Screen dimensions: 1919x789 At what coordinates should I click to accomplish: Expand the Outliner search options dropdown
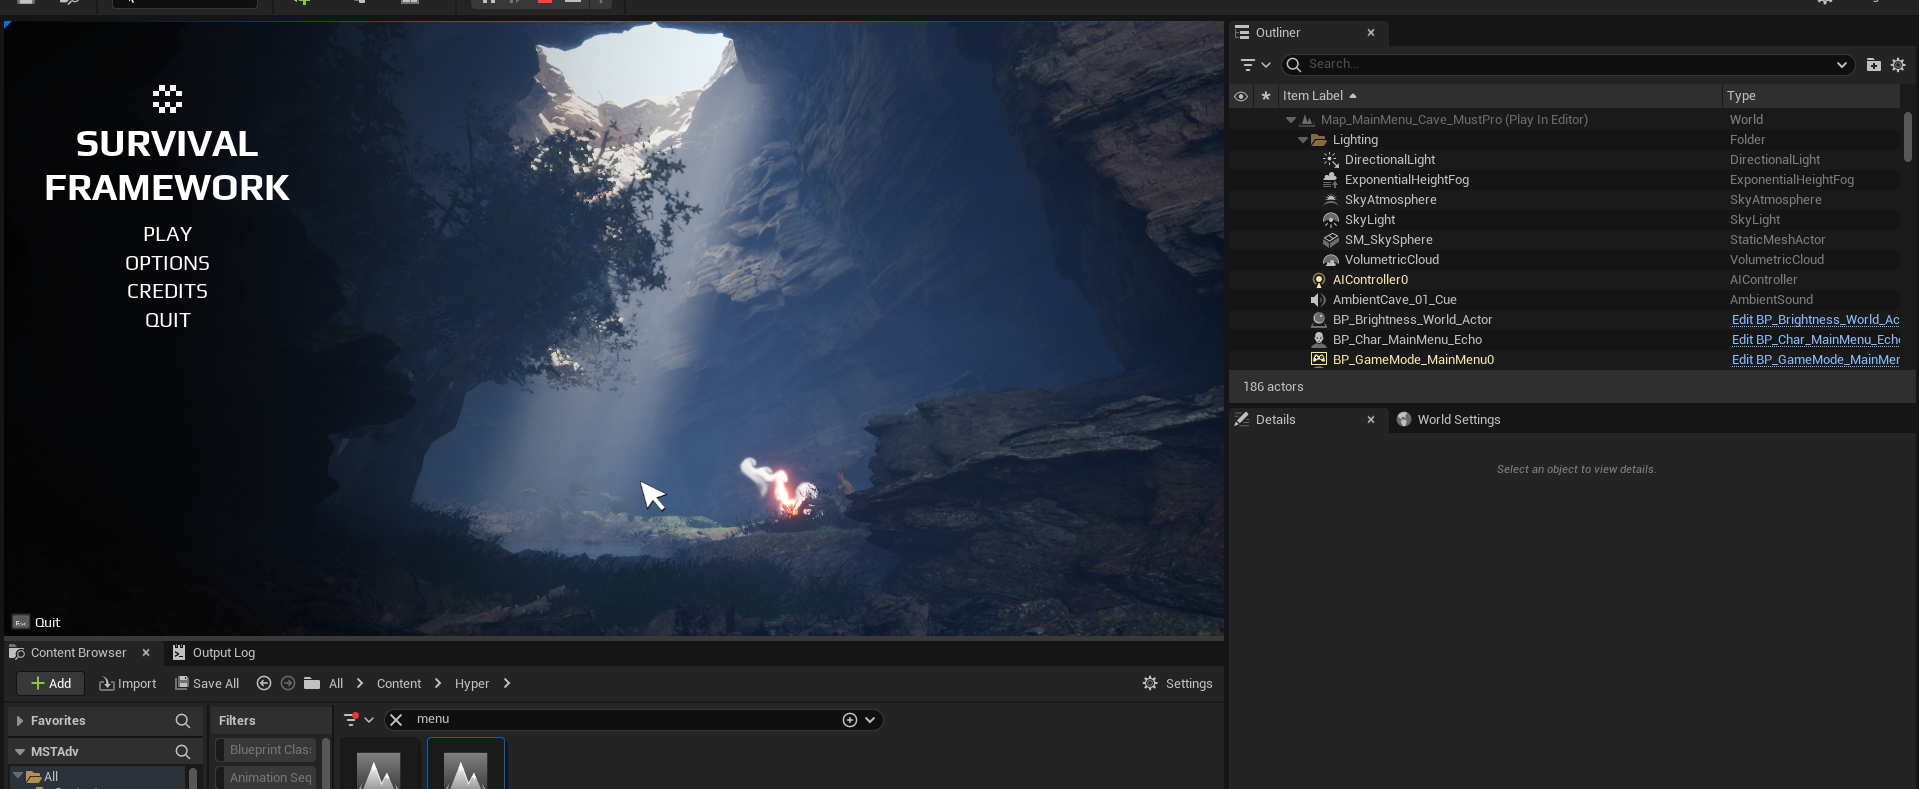(x=1841, y=65)
